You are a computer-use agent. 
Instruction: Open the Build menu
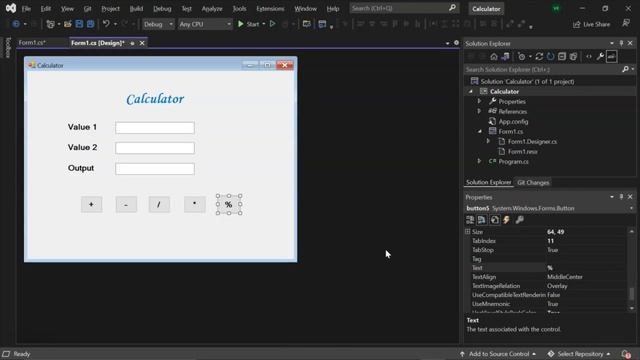pyautogui.click(x=136, y=9)
